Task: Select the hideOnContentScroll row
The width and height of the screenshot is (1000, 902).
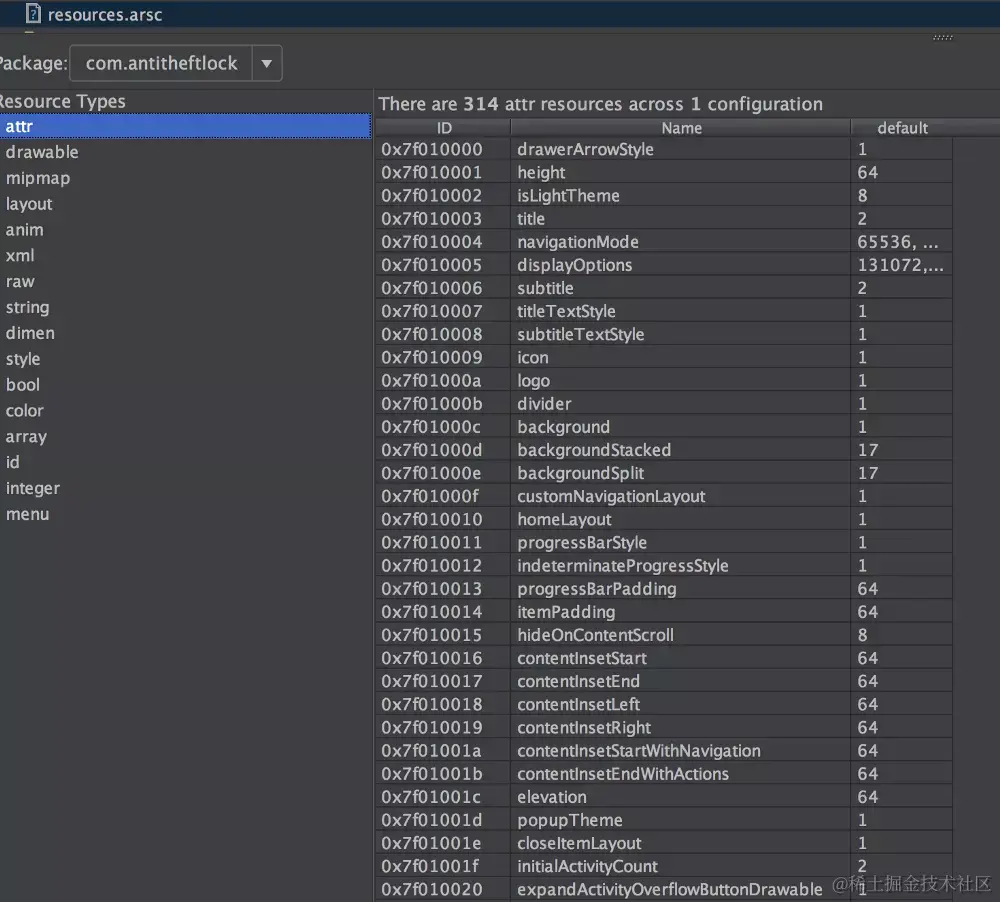Action: pyautogui.click(x=664, y=635)
